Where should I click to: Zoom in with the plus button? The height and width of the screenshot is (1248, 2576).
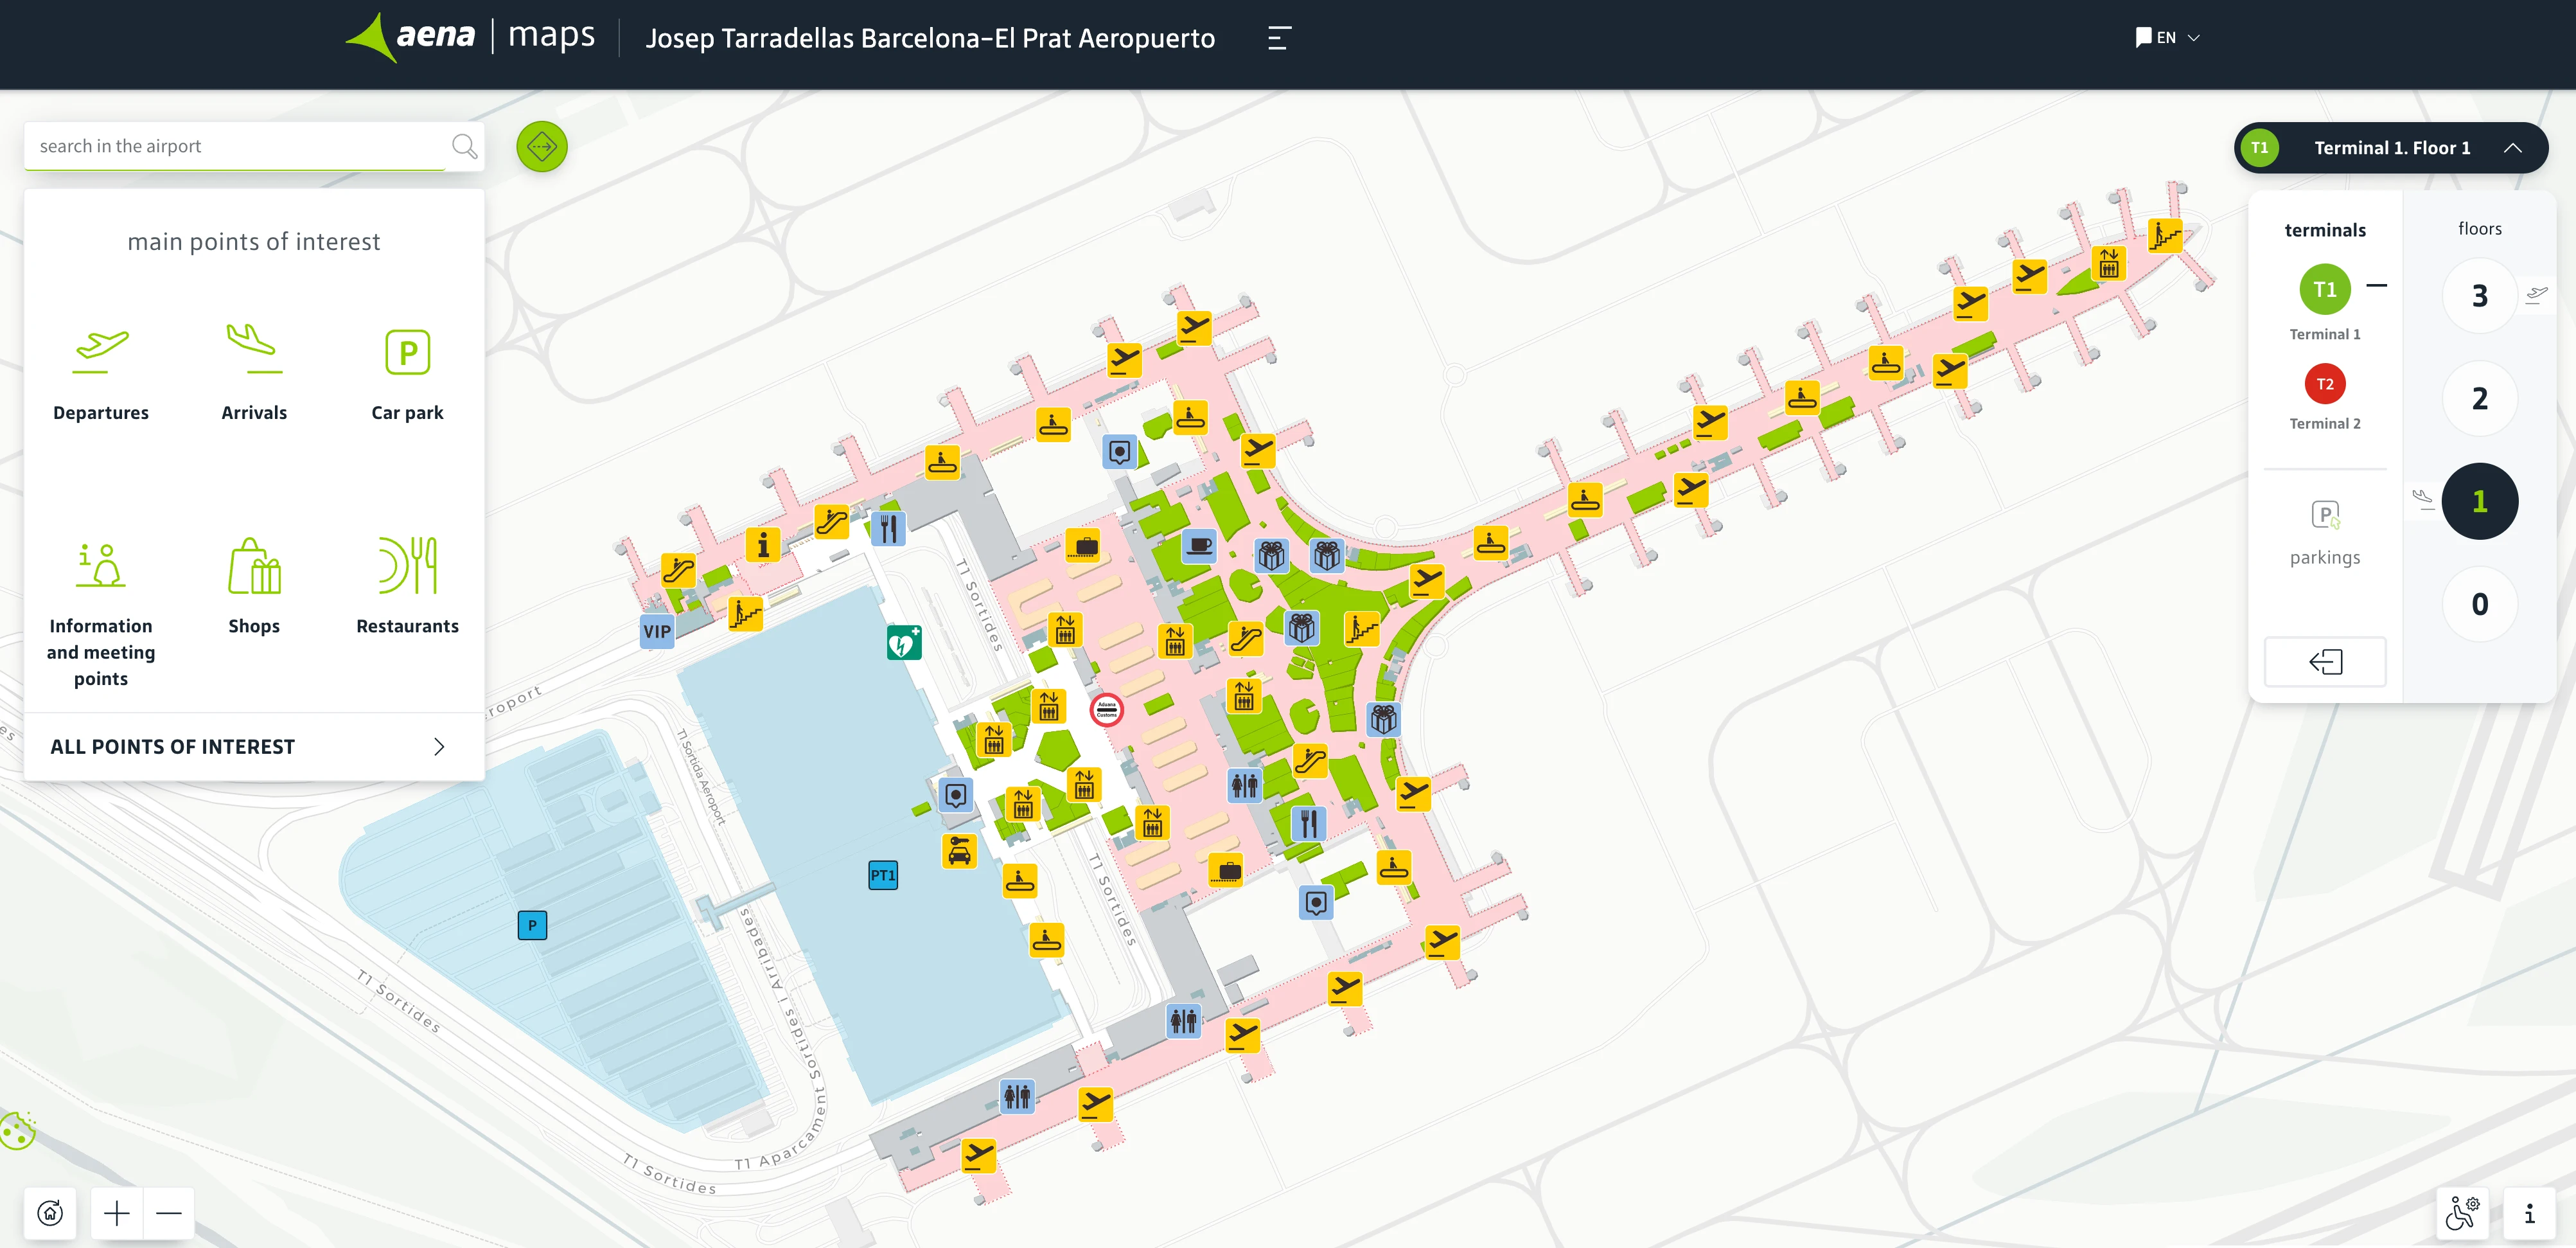(117, 1213)
